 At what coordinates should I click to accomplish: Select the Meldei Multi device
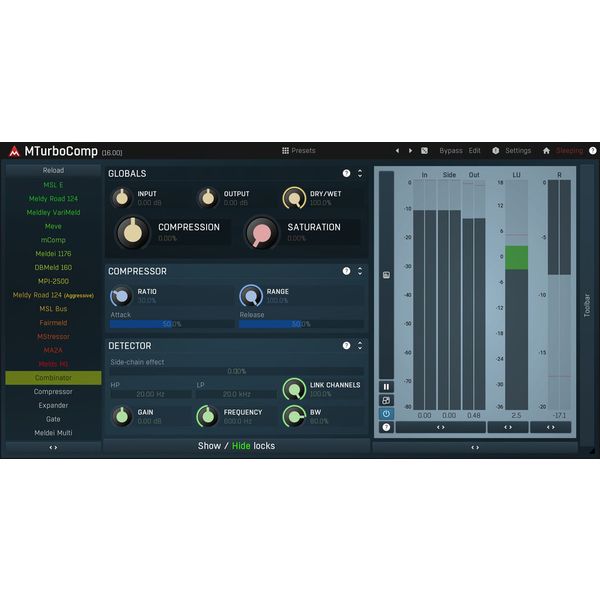(53, 433)
